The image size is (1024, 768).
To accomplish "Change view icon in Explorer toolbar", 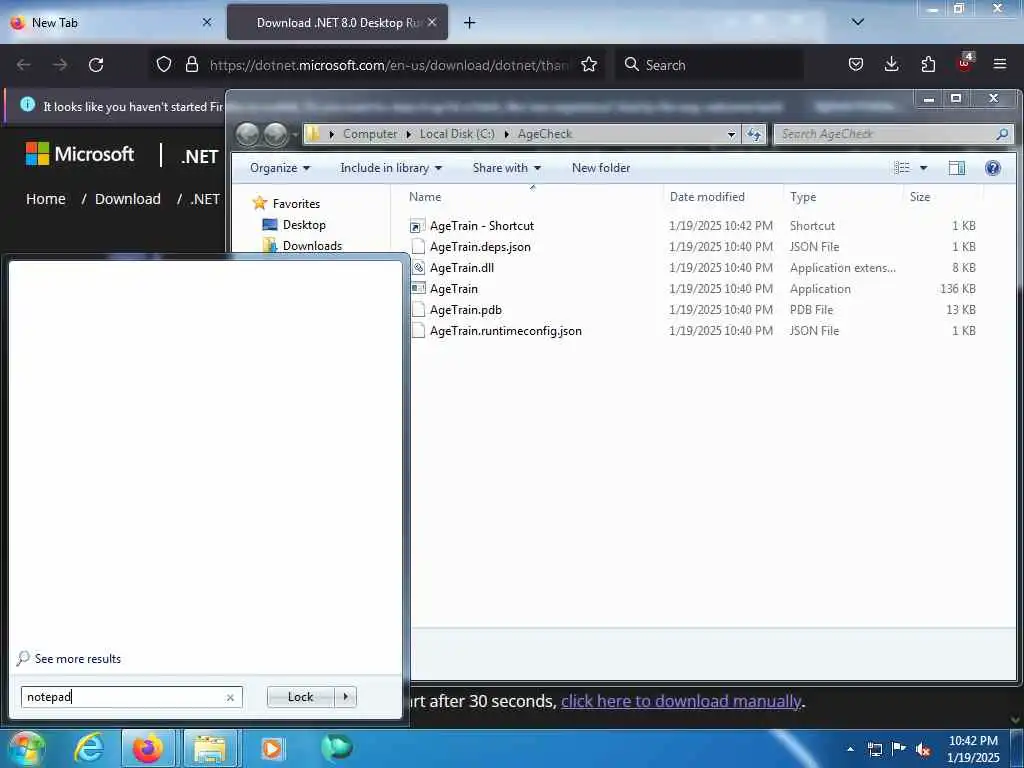I will pos(902,168).
